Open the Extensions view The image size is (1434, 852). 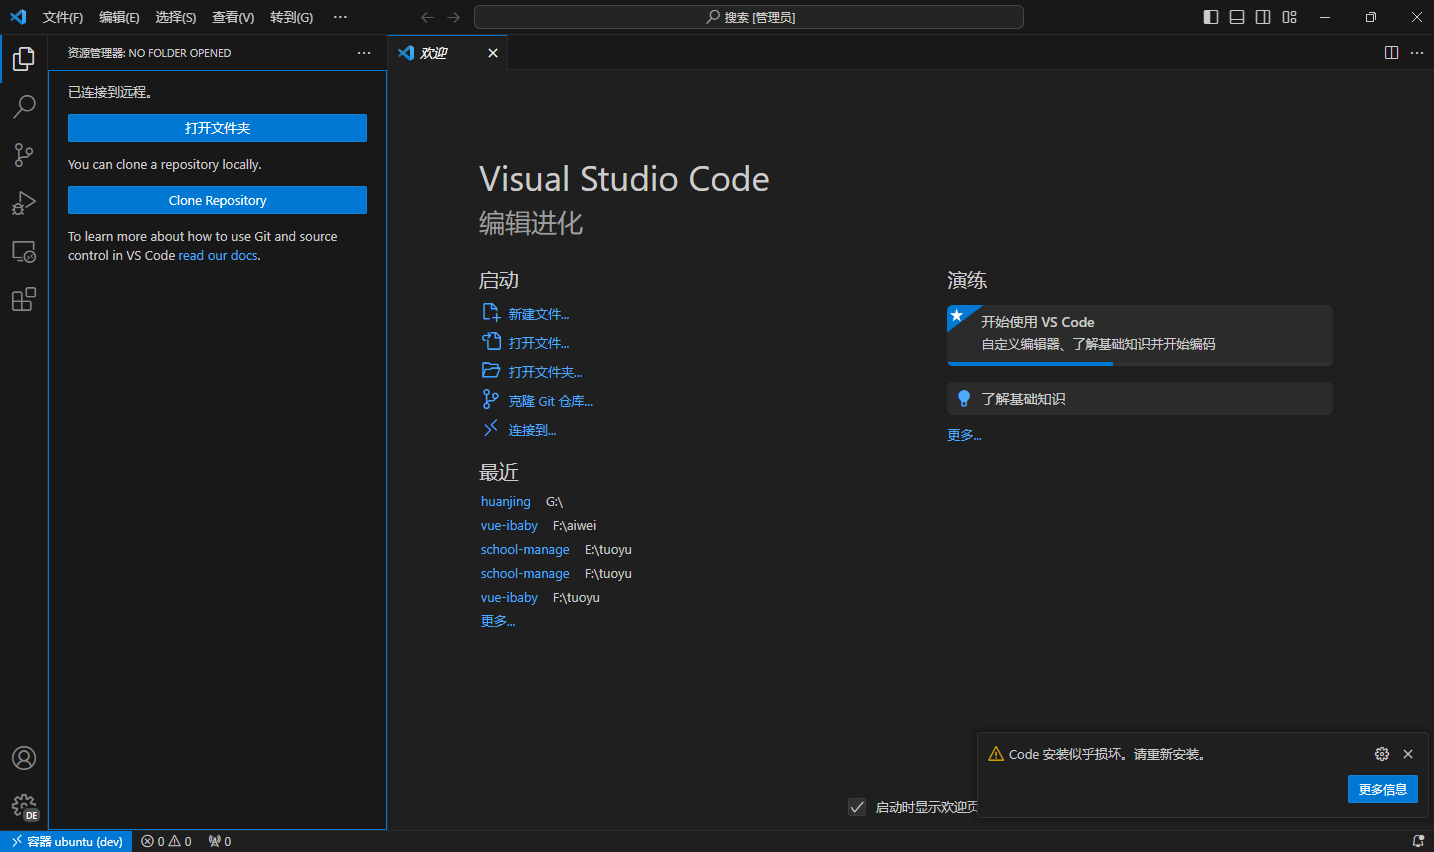click(x=24, y=299)
